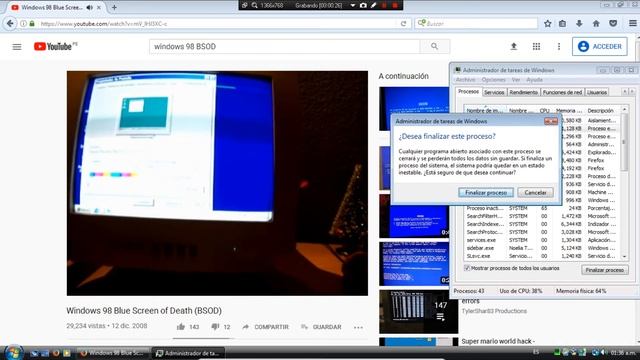Sort by CPU column header
Viewport: 640px width, 360px height.
(544, 111)
